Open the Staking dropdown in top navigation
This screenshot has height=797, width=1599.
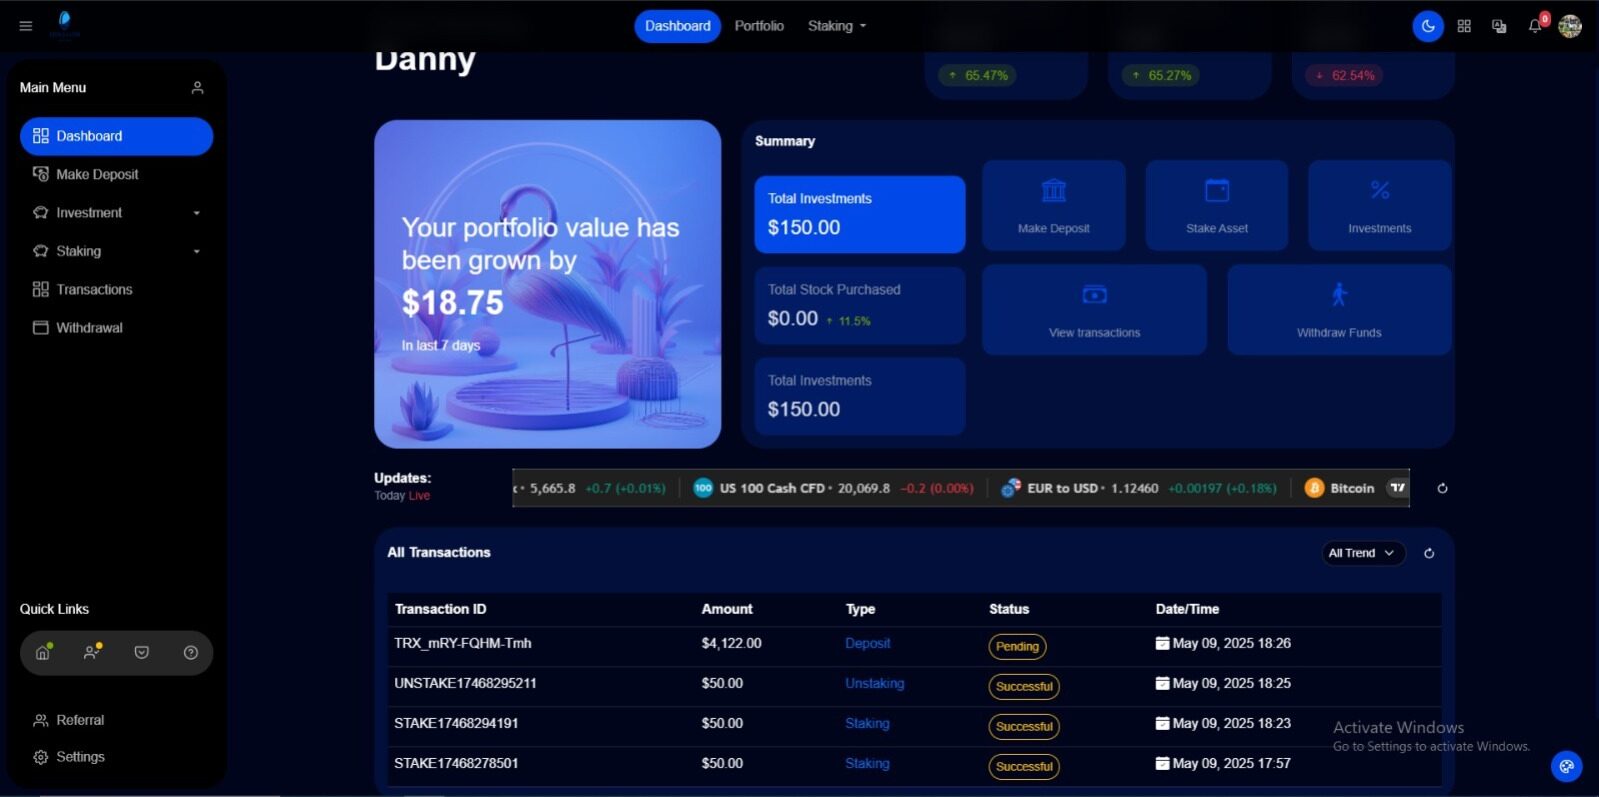click(x=836, y=26)
